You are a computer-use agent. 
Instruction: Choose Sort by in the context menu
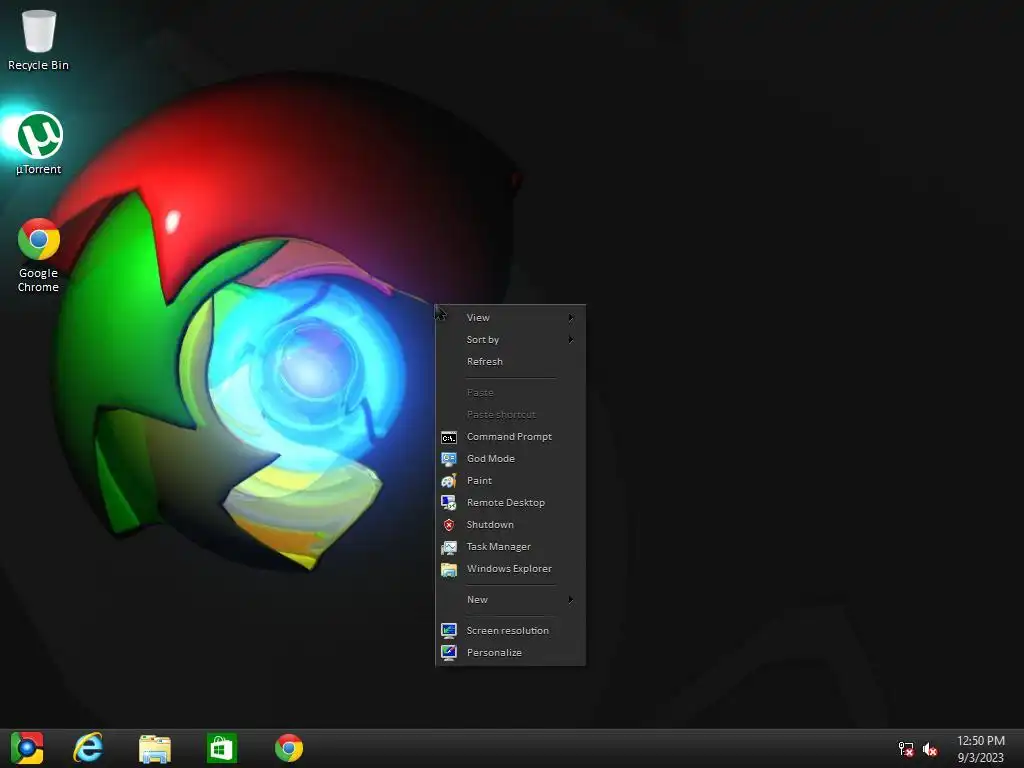point(483,340)
